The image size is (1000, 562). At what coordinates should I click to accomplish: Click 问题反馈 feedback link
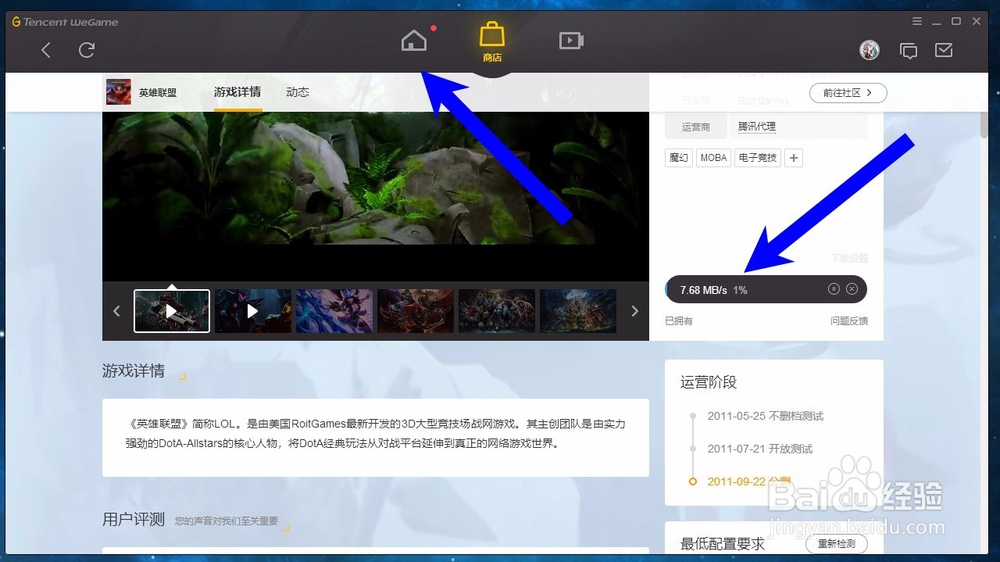click(x=849, y=321)
